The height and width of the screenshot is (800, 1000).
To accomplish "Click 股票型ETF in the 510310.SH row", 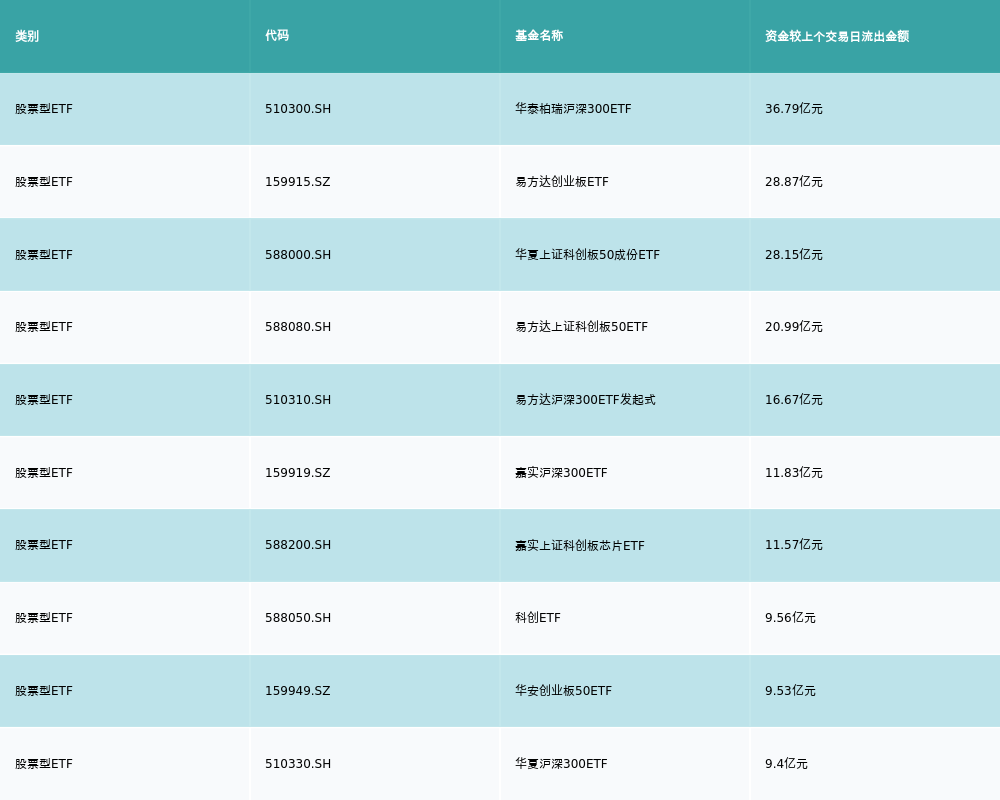I will pos(44,400).
